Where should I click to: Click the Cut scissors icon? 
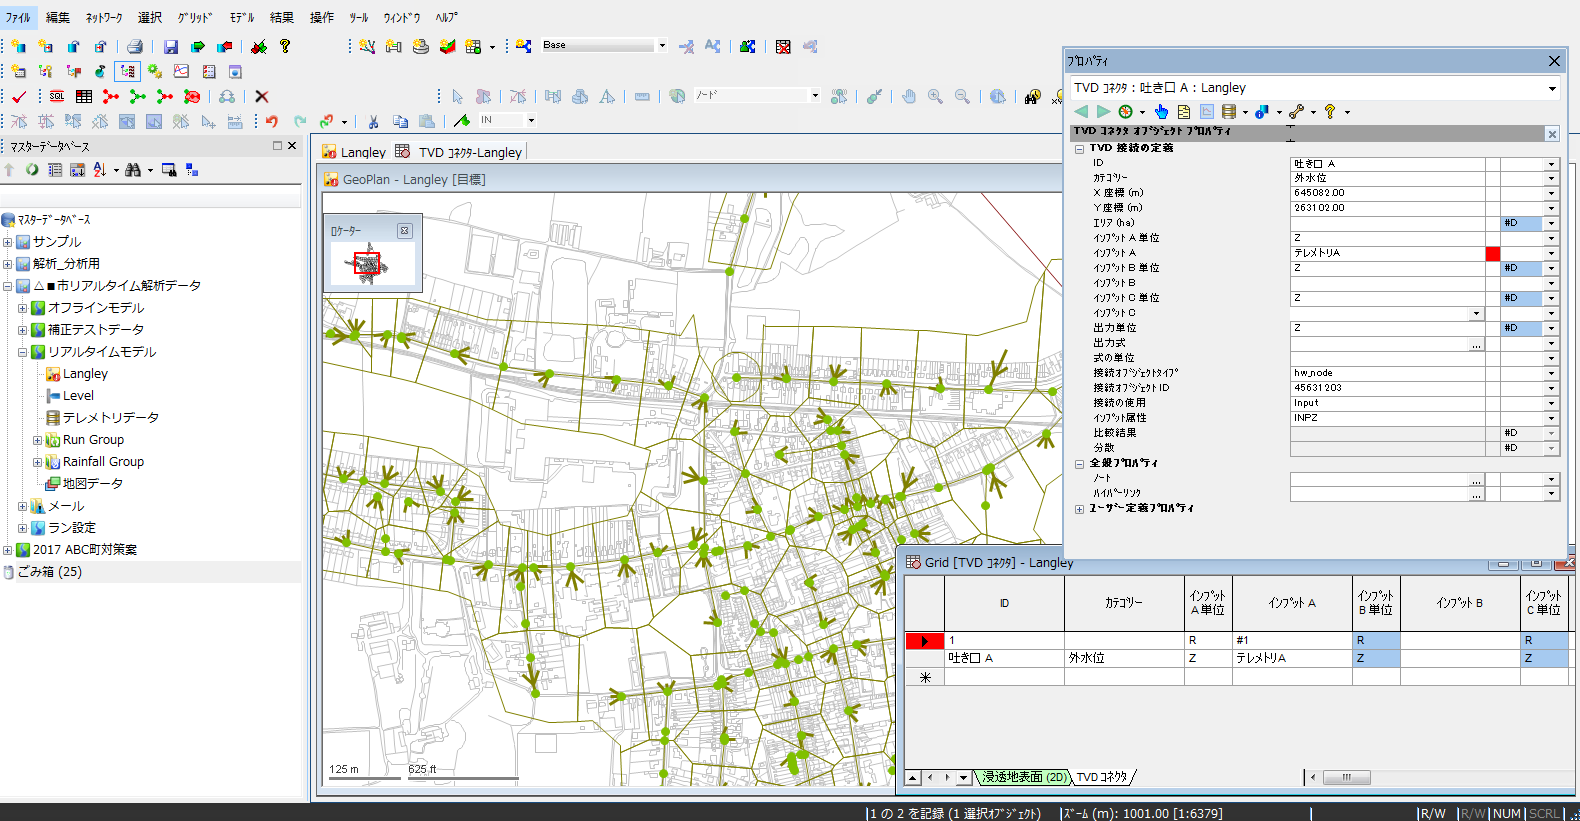(x=373, y=121)
